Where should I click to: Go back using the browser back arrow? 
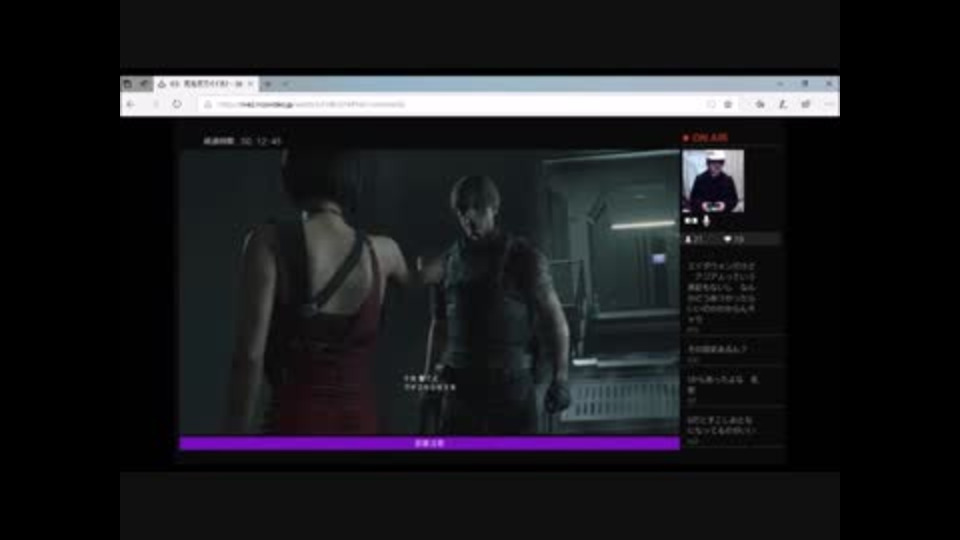pos(130,105)
